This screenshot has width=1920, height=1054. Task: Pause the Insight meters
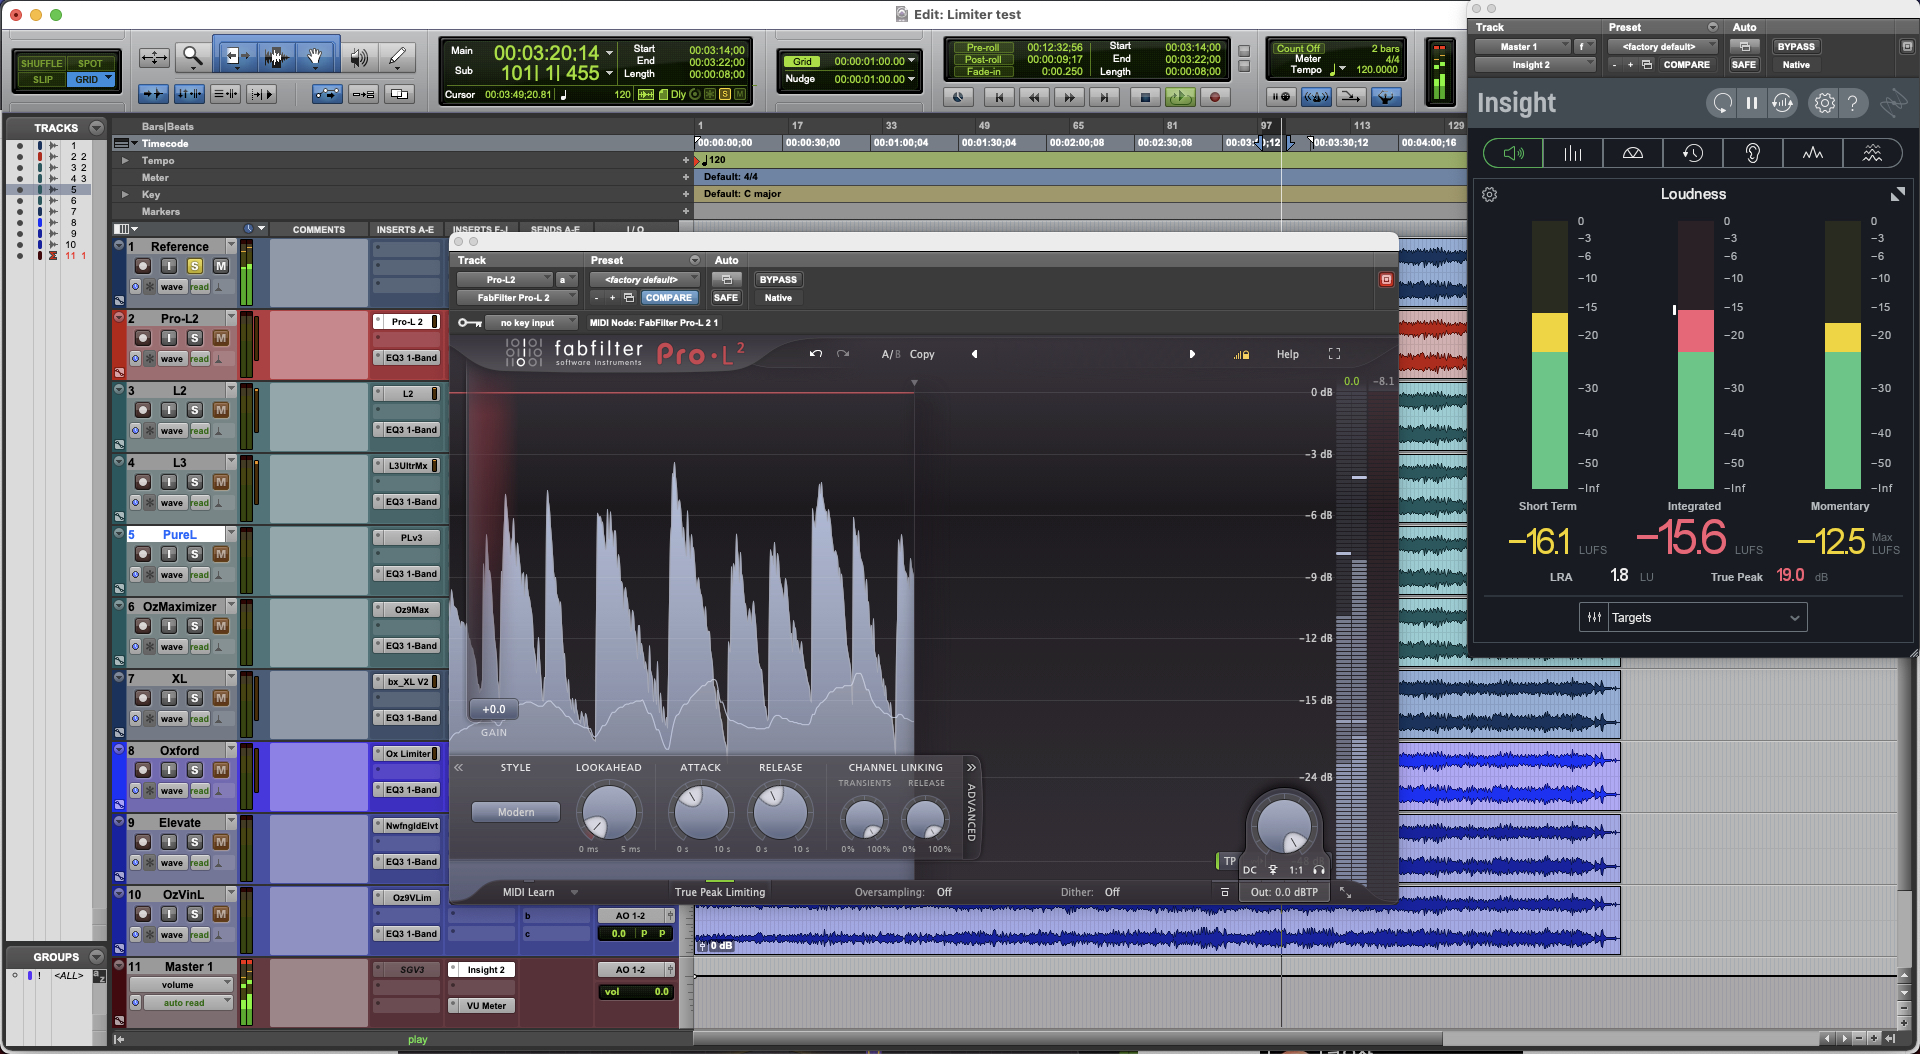[x=1752, y=103]
